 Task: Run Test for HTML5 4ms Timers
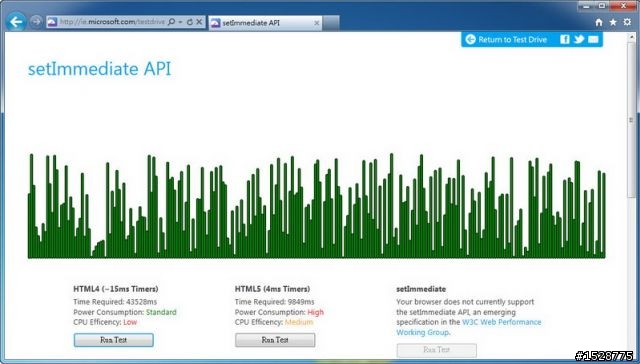coord(275,340)
